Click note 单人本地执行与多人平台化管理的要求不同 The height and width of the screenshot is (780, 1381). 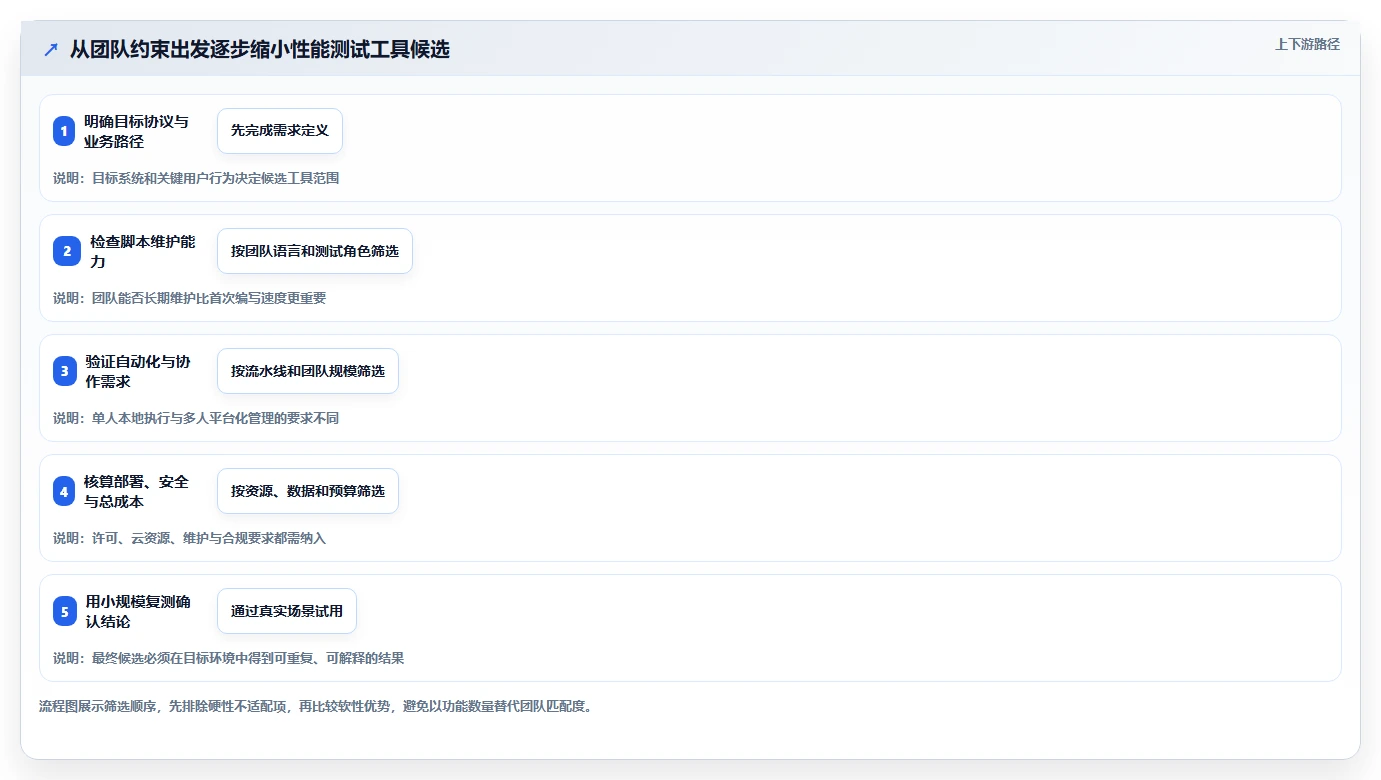(196, 418)
